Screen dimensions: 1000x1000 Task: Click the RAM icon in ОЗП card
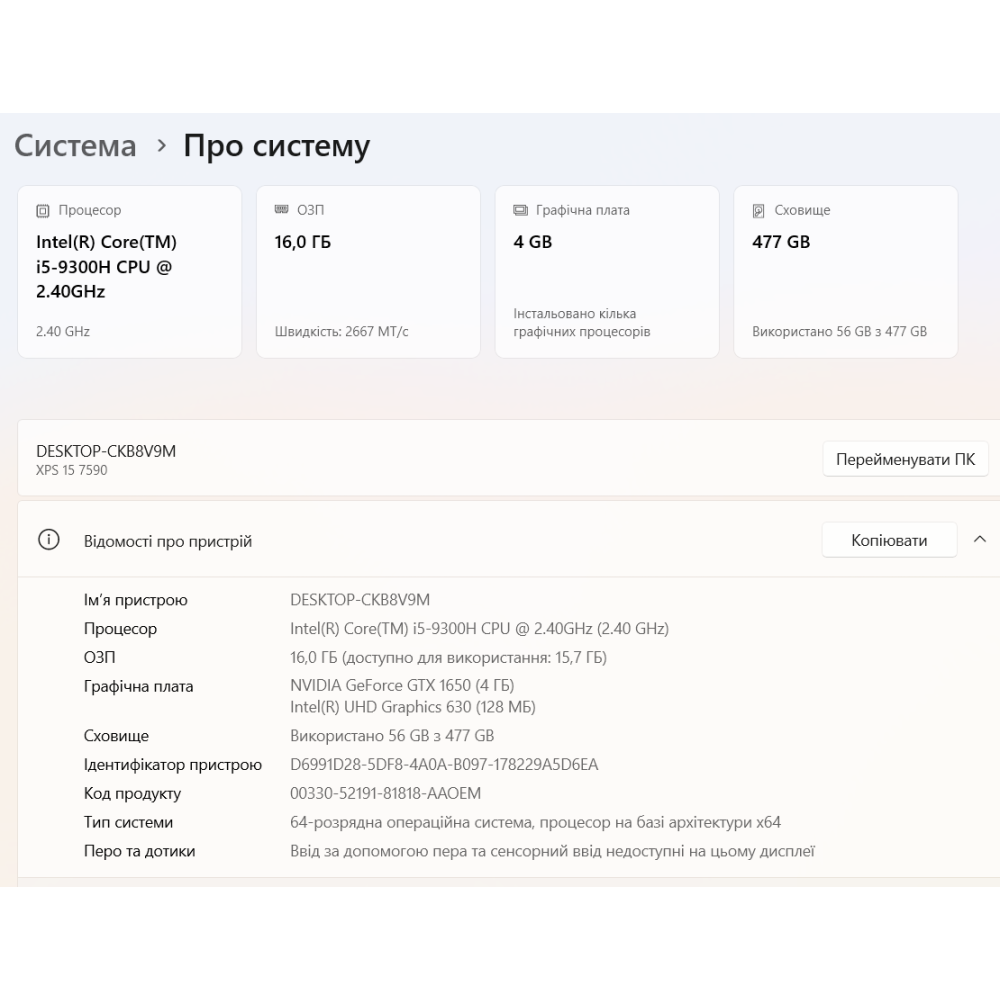click(281, 209)
